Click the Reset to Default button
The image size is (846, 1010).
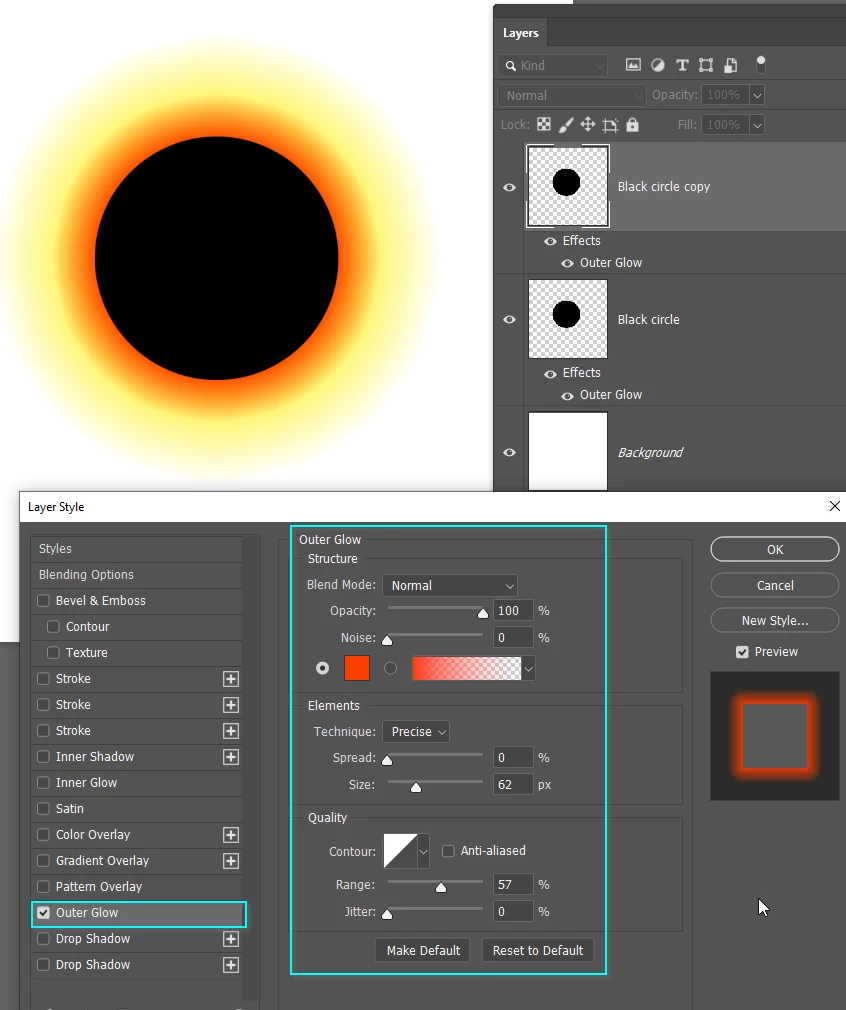pos(538,951)
